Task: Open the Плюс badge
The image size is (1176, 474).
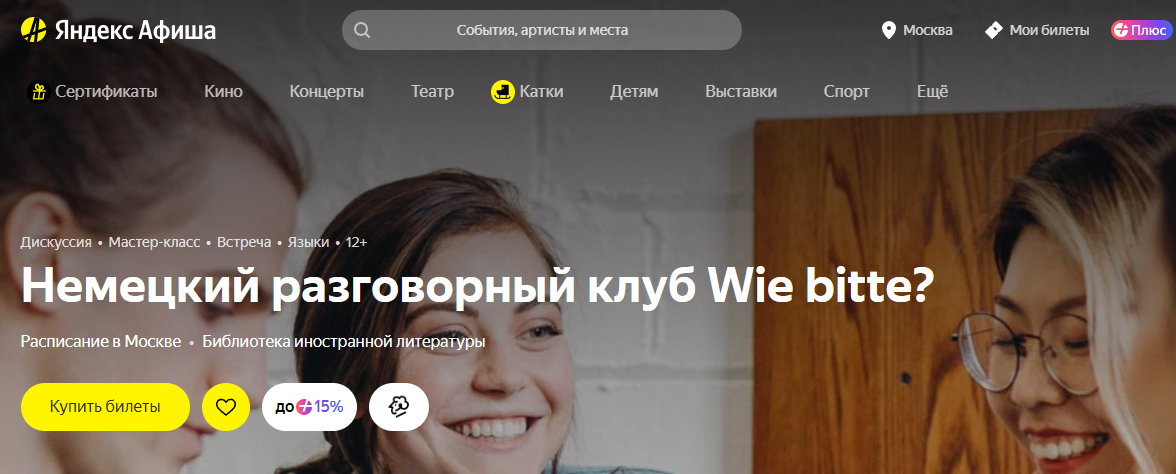Action: click(1140, 30)
